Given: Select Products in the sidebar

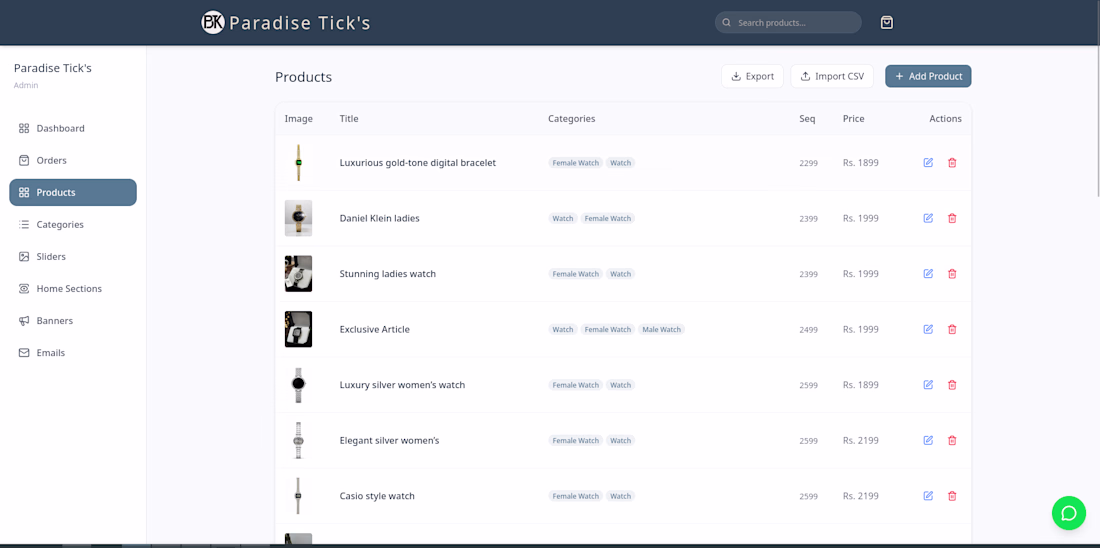Looking at the screenshot, I should [73, 192].
